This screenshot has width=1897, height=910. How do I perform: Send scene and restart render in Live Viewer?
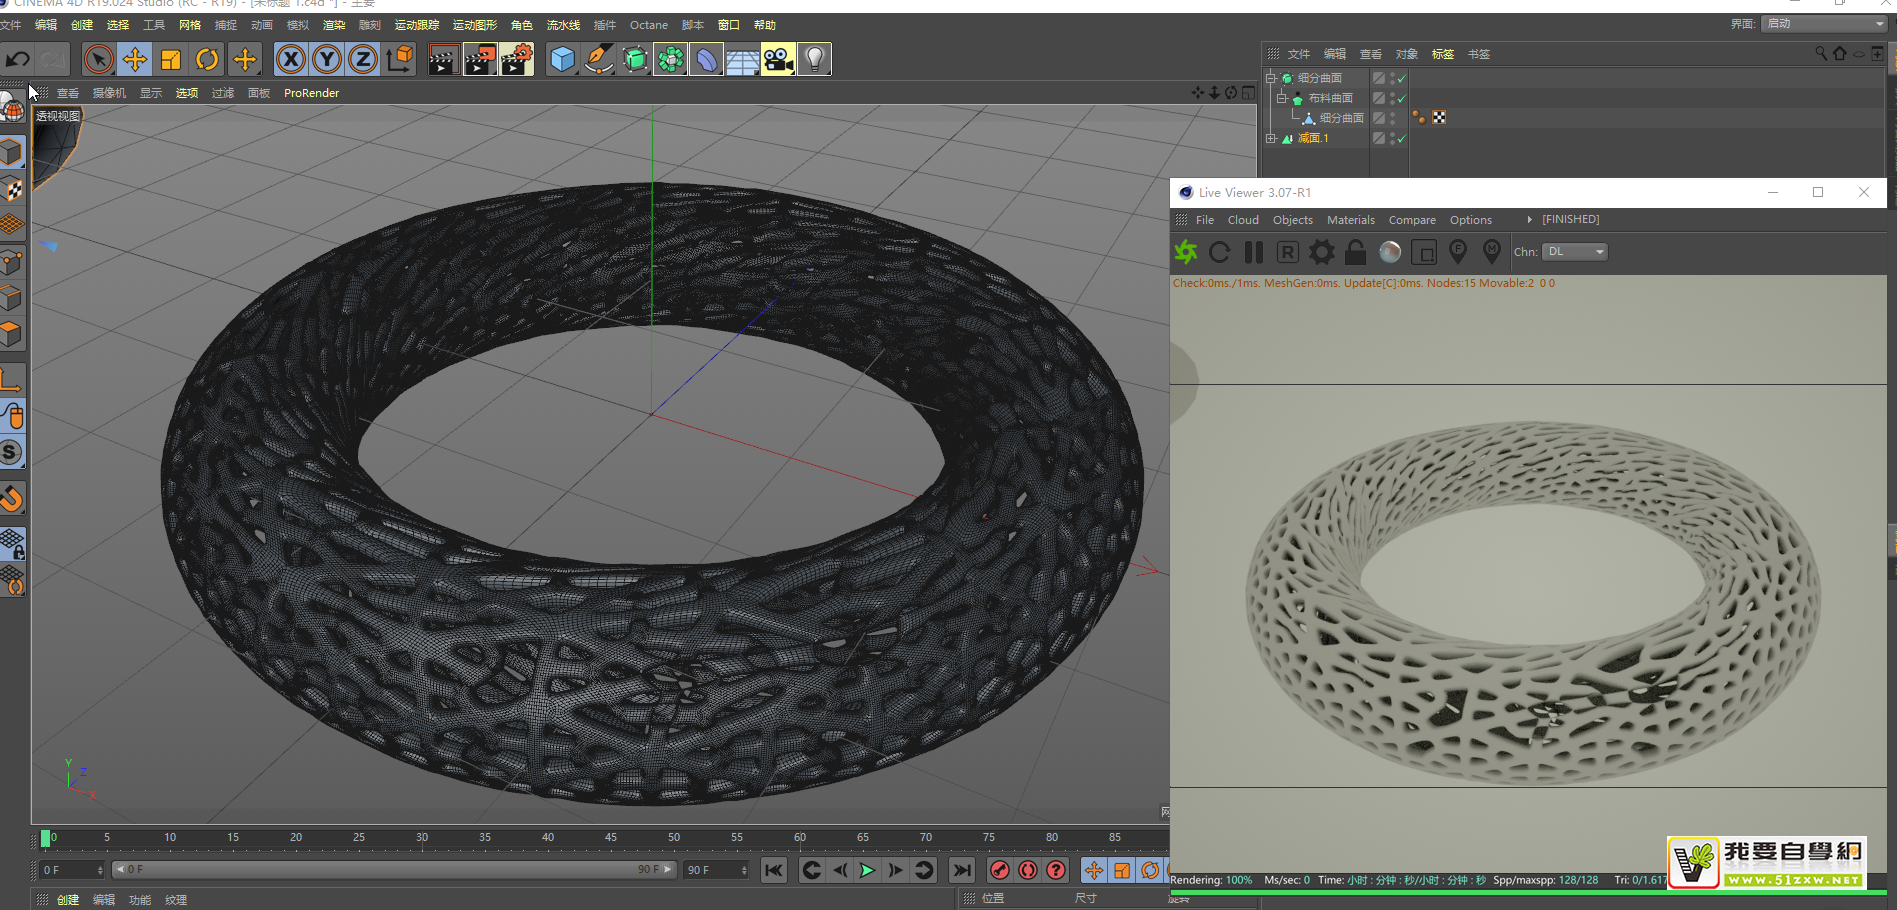click(1186, 252)
